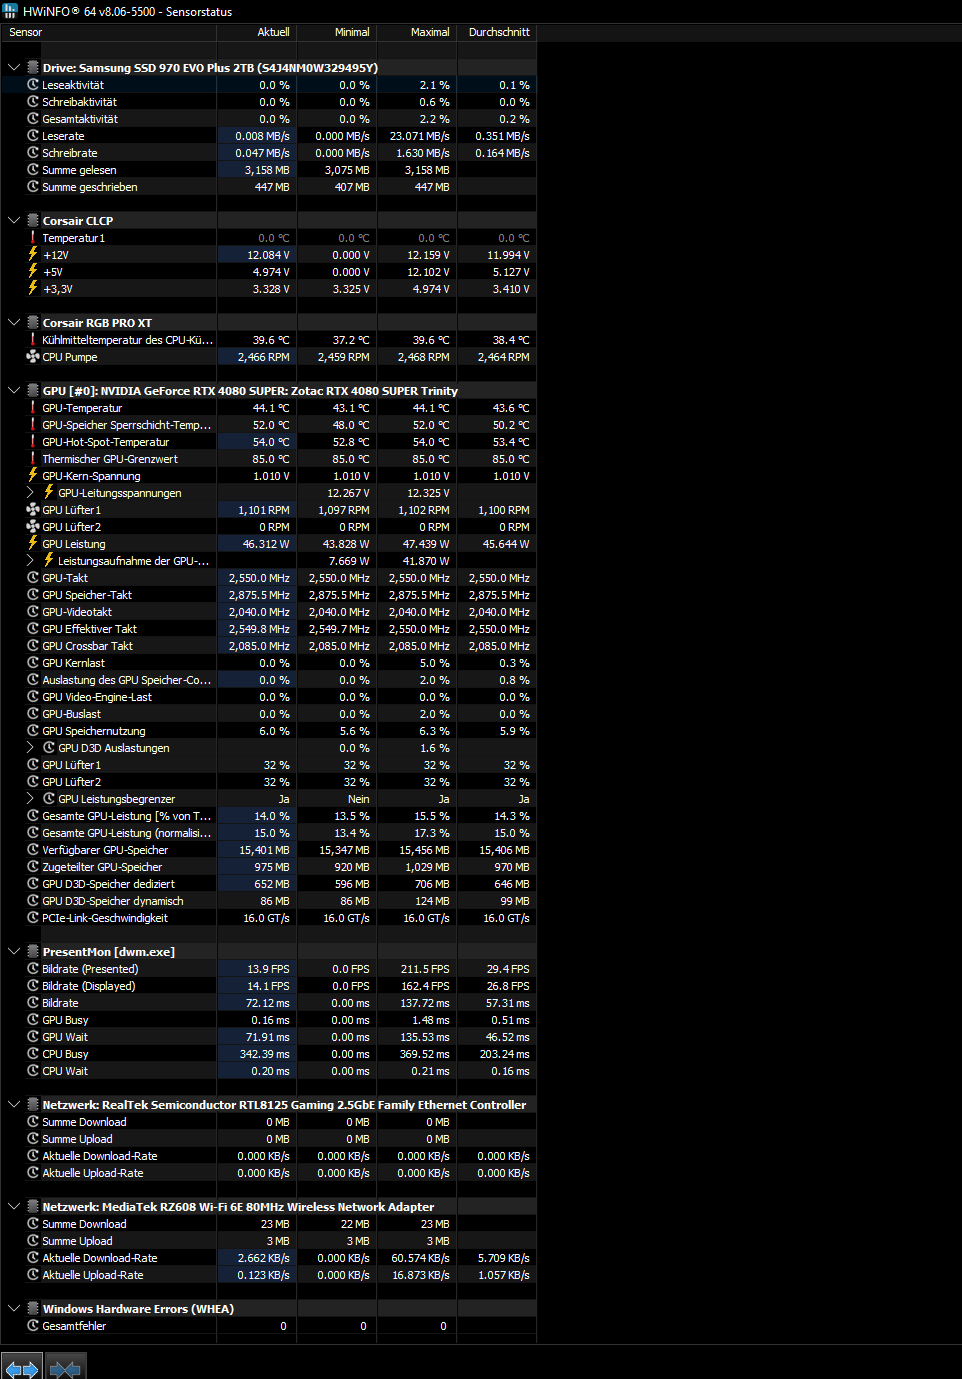Select the Kühlmitteltemperatur des CPU-Kühlers row
Screen dimensions: 962x1379
268,340
